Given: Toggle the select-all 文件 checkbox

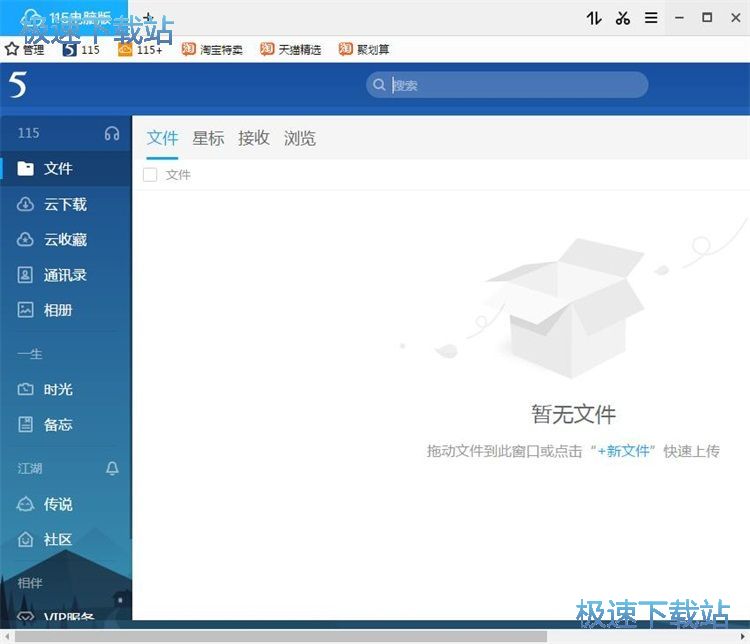Looking at the screenshot, I should pyautogui.click(x=150, y=175).
